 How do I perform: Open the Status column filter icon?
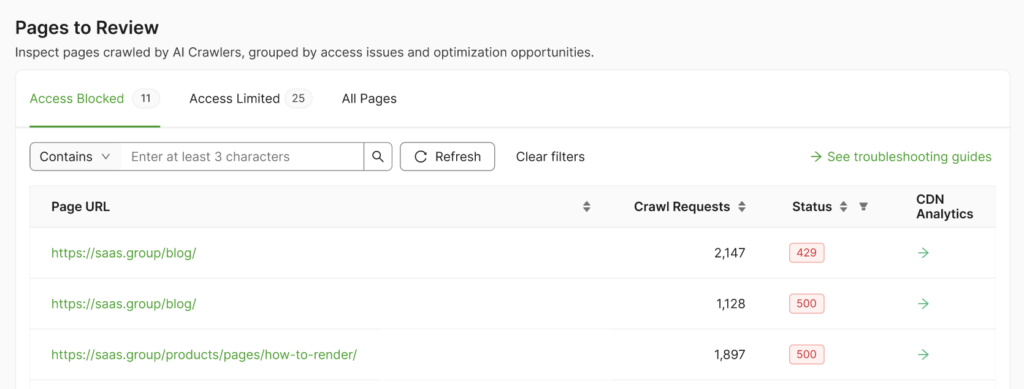(x=863, y=207)
